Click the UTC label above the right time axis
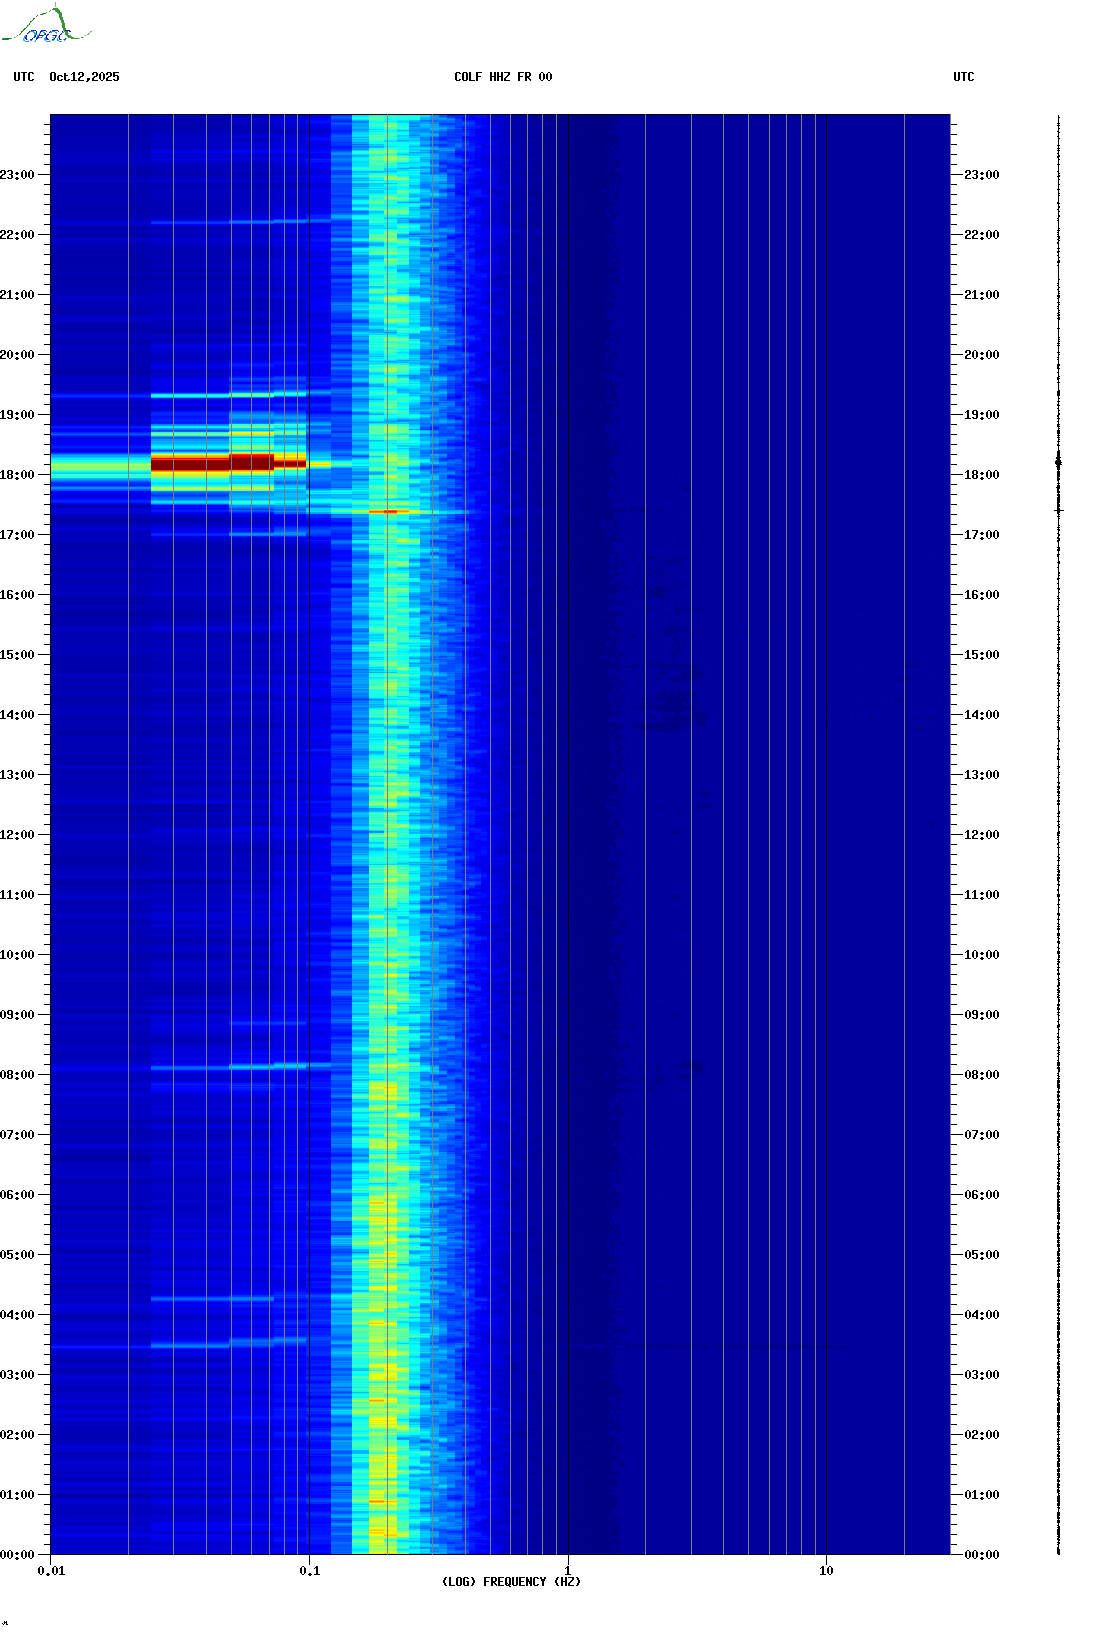The width and height of the screenshot is (1102, 1634). click(x=964, y=77)
